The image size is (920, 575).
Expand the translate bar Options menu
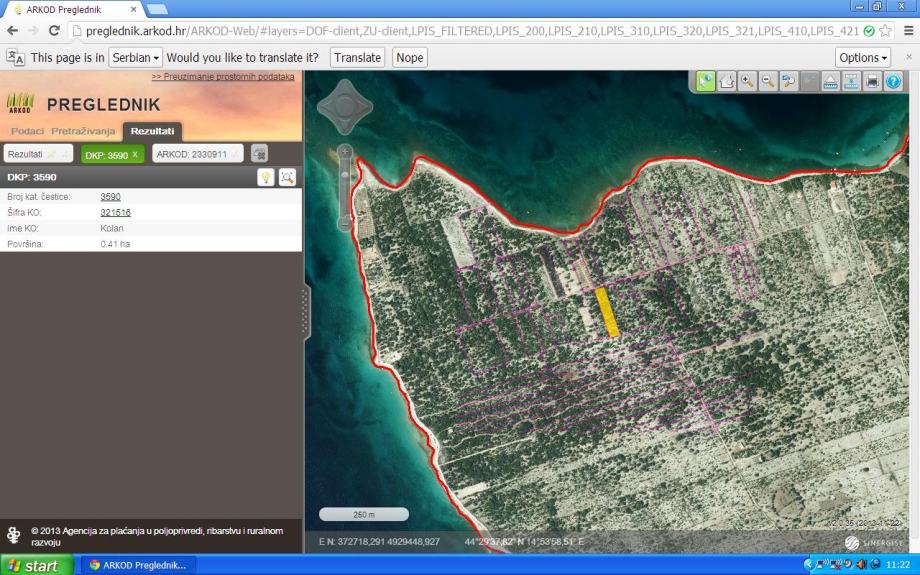click(862, 58)
